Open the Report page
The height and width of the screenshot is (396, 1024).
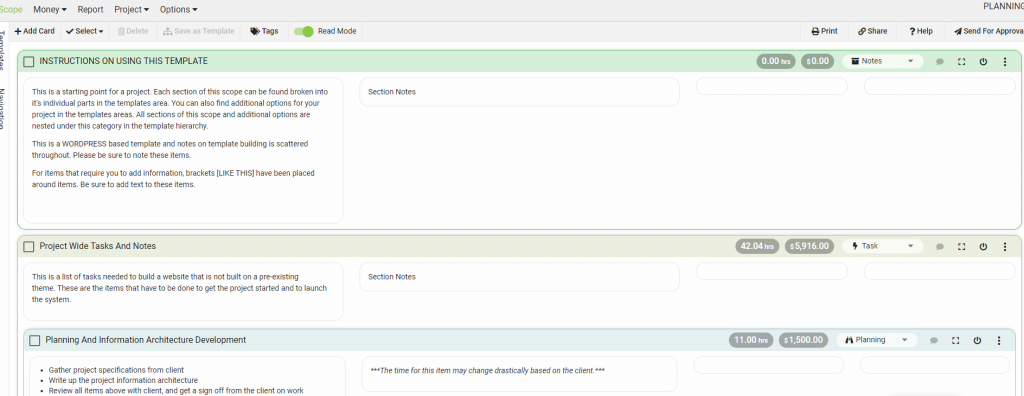pos(90,10)
